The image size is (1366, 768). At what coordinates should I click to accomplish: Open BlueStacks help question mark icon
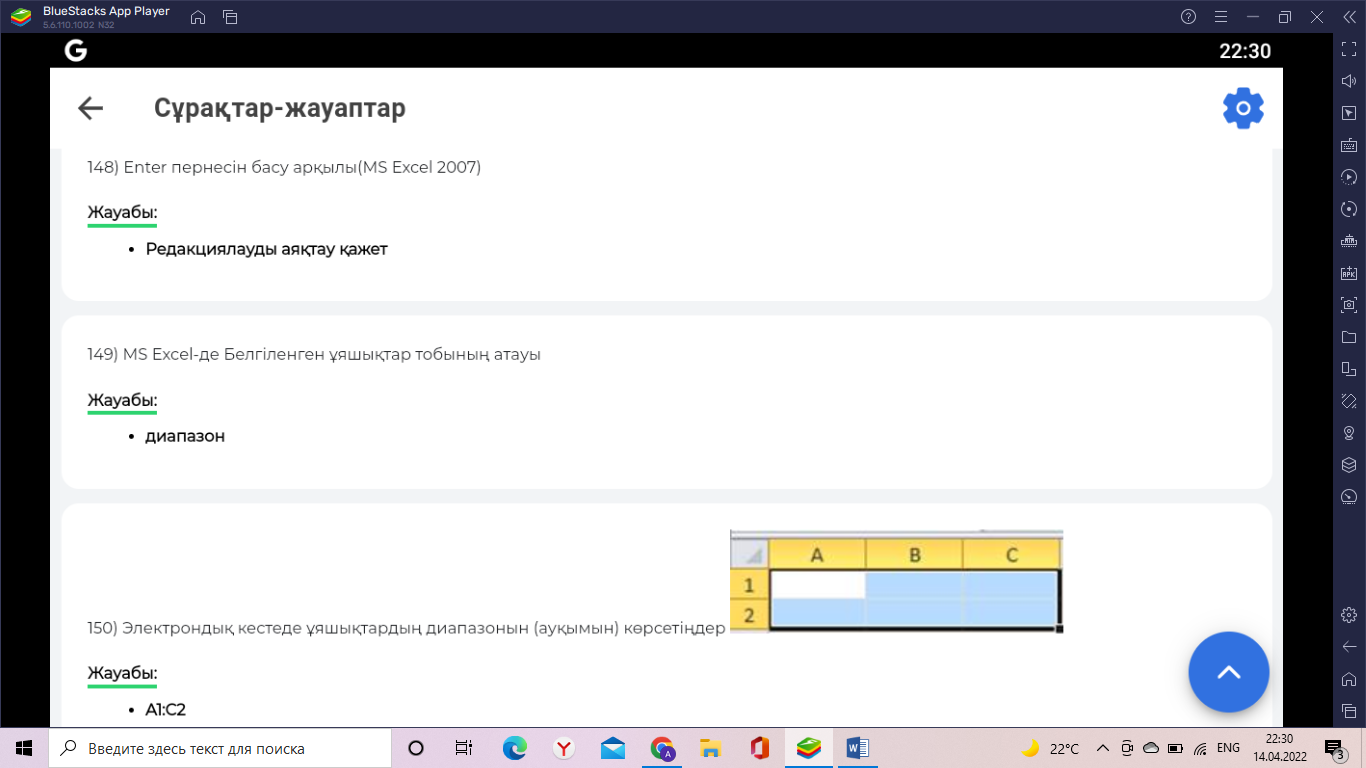click(1188, 17)
